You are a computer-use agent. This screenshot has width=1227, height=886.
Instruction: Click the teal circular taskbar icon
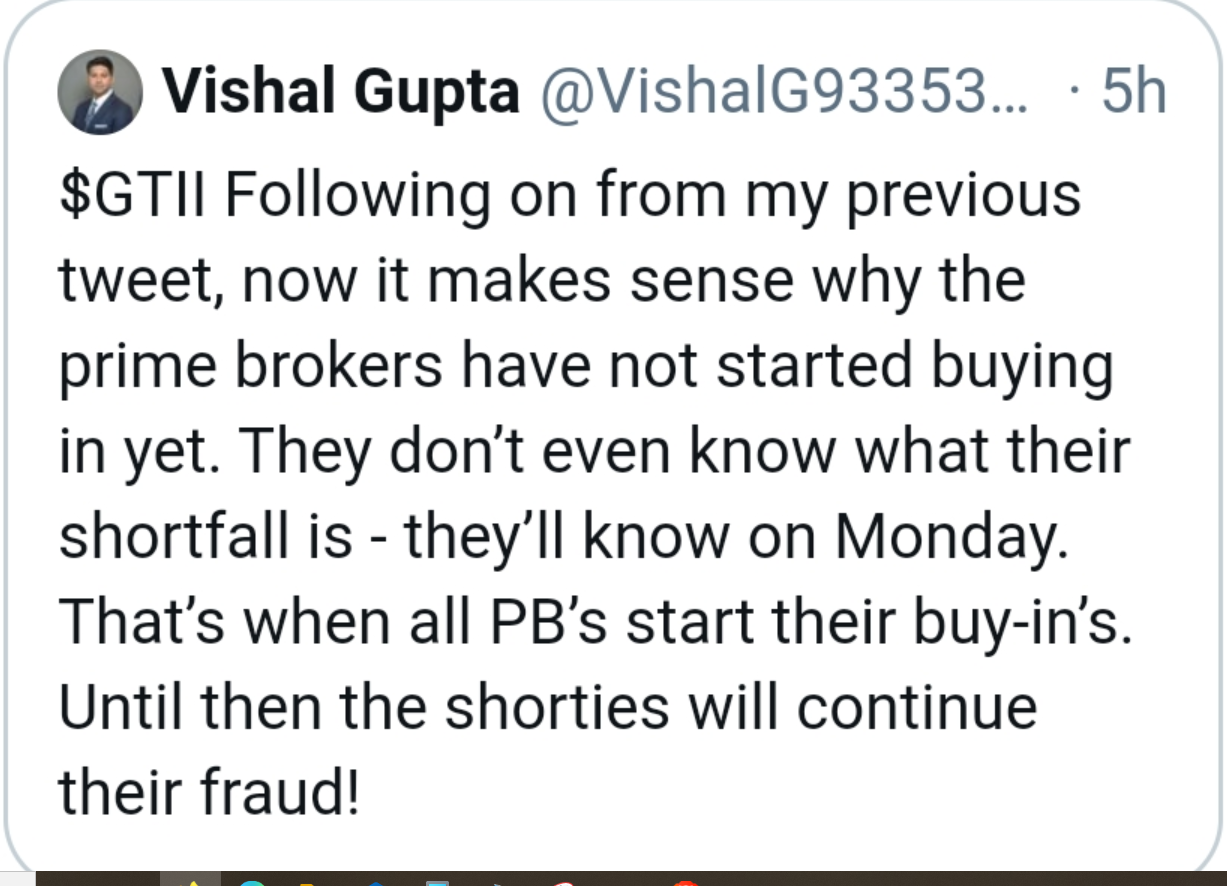[250, 881]
